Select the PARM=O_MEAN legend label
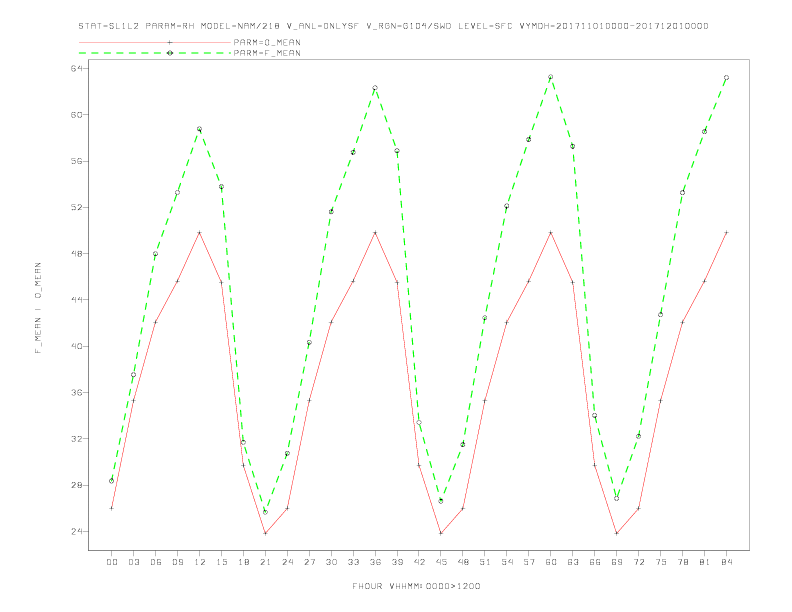792x612 pixels. tap(267, 42)
